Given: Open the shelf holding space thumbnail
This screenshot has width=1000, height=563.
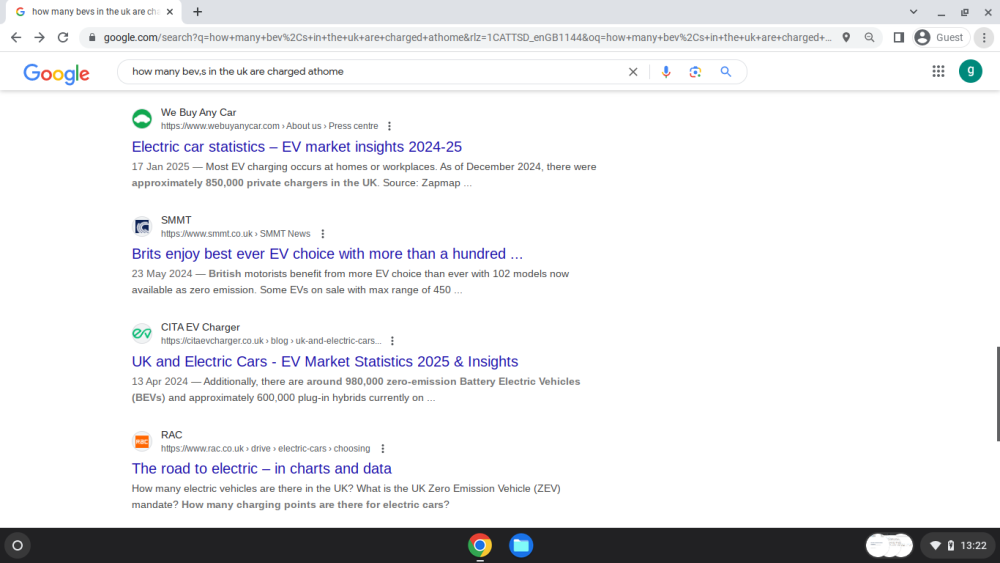Looking at the screenshot, I should coord(889,546).
